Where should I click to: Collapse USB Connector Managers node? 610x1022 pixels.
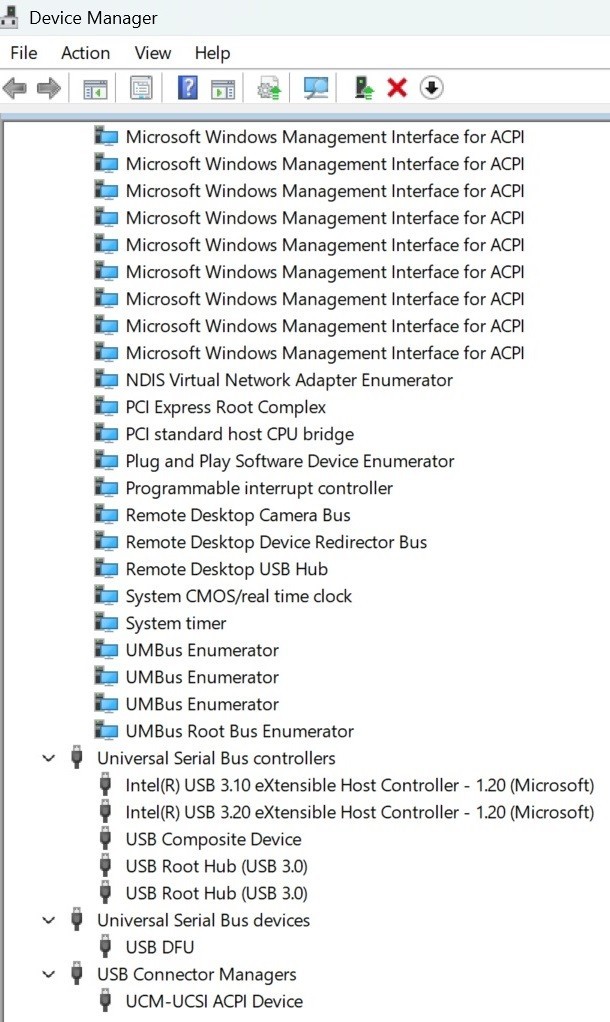pos(49,974)
